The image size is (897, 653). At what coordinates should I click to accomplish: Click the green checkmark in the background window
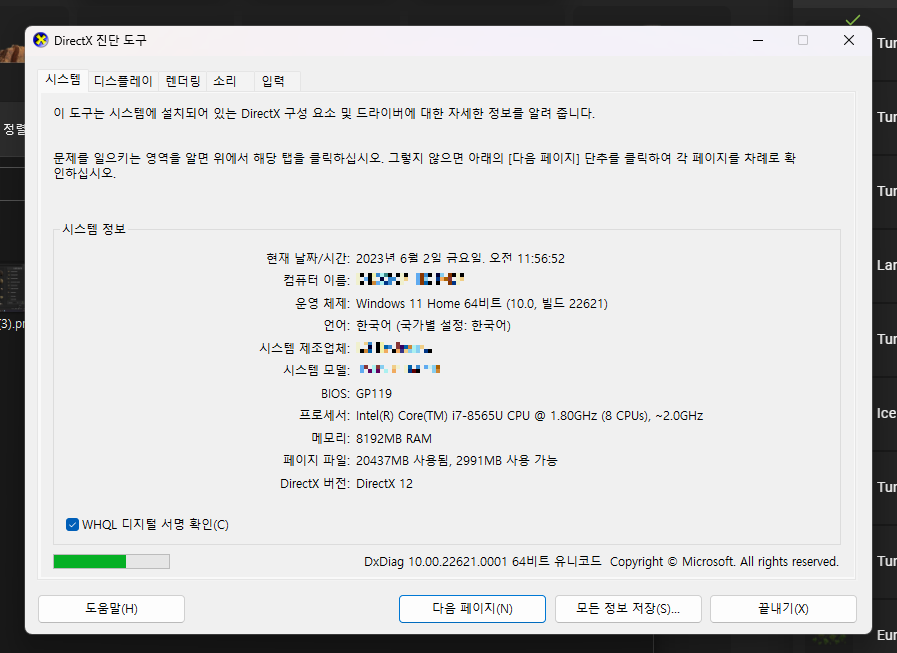click(852, 20)
